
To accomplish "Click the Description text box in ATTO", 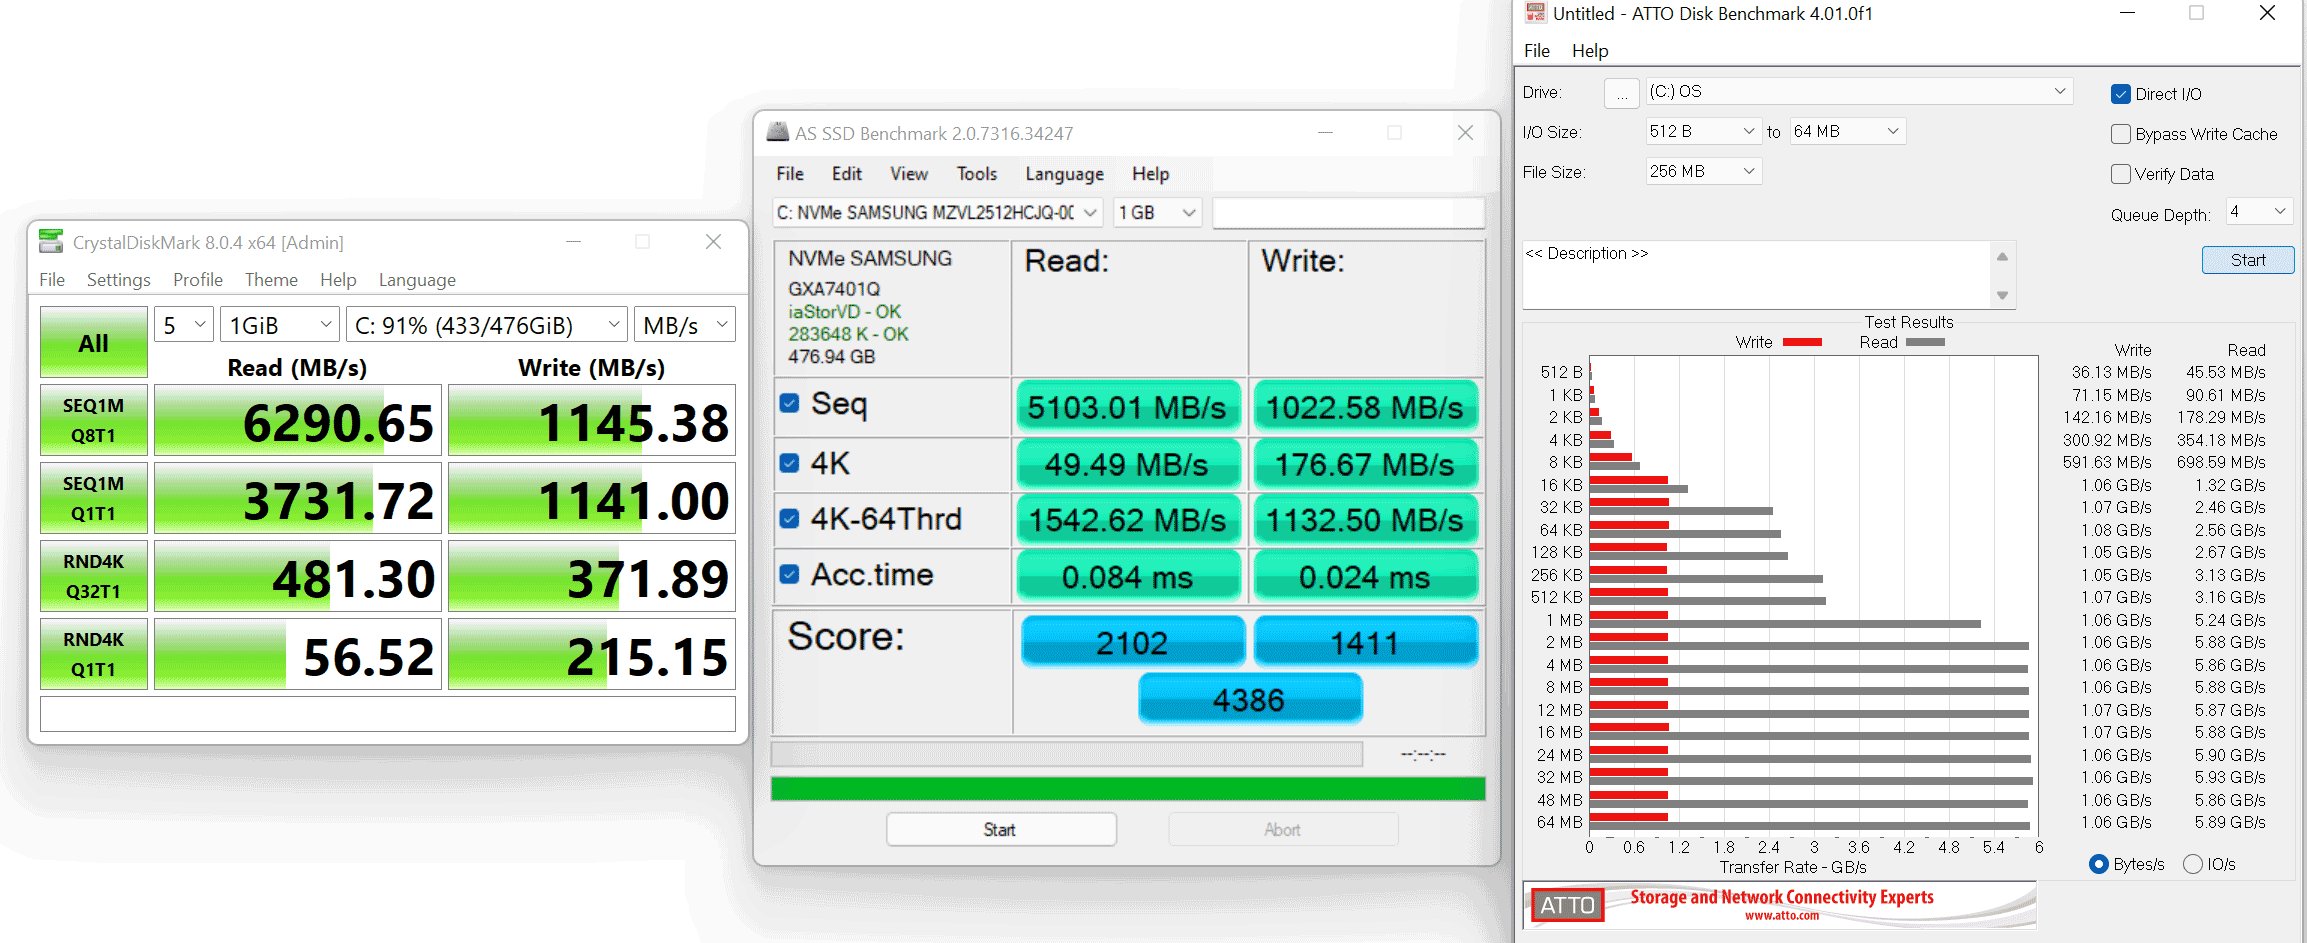I will pos(1757,275).
